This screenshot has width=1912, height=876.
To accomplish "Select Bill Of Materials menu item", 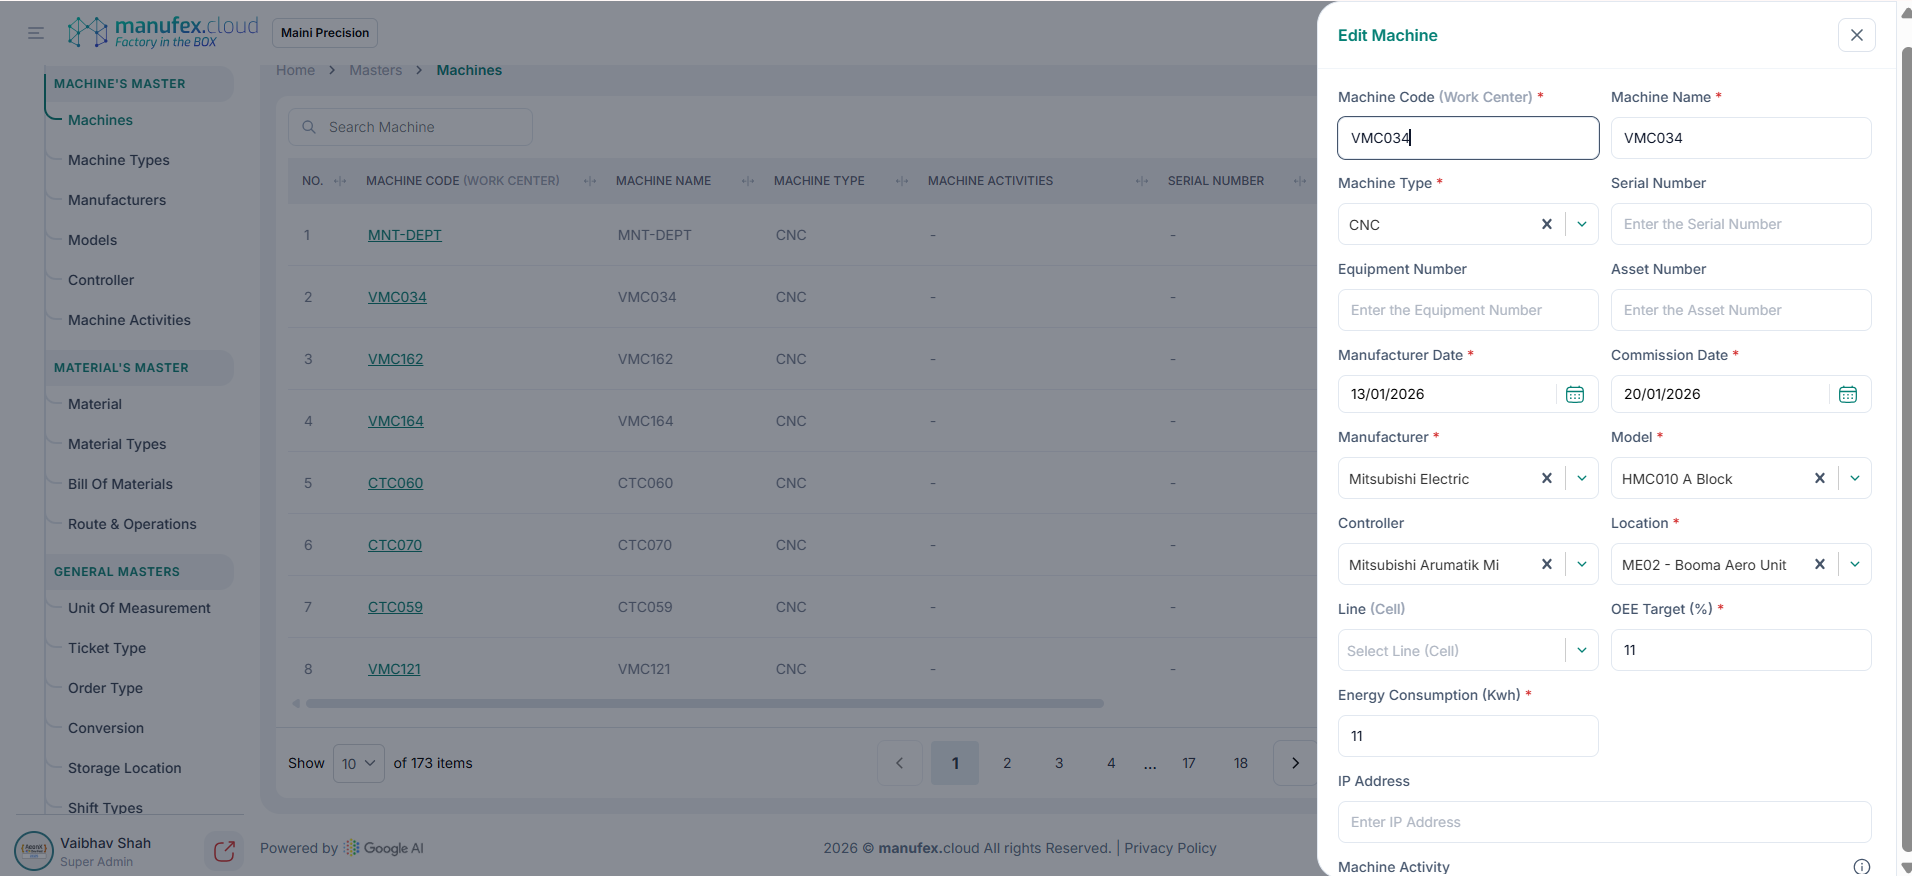I will click(120, 484).
